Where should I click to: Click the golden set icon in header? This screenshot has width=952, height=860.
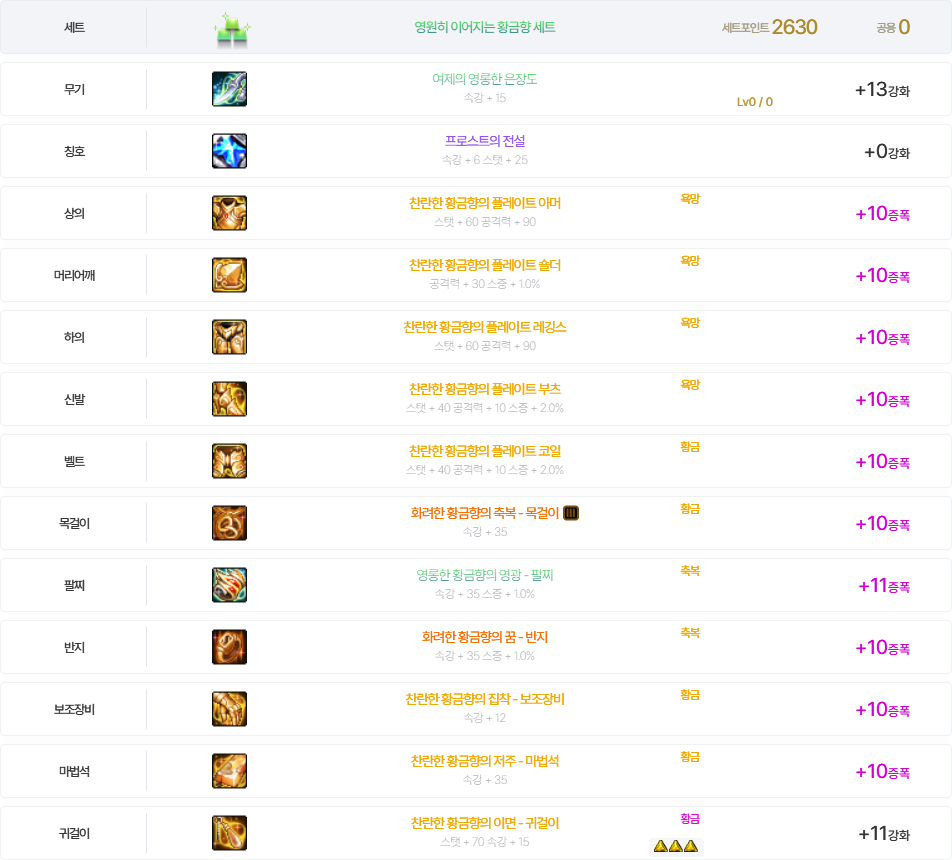[x=231, y=29]
